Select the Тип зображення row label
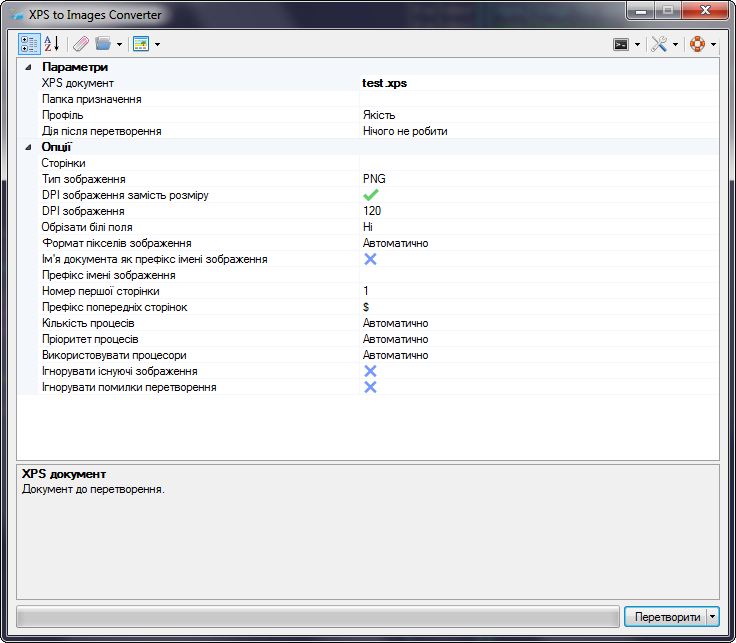736x643 pixels. [x=84, y=179]
